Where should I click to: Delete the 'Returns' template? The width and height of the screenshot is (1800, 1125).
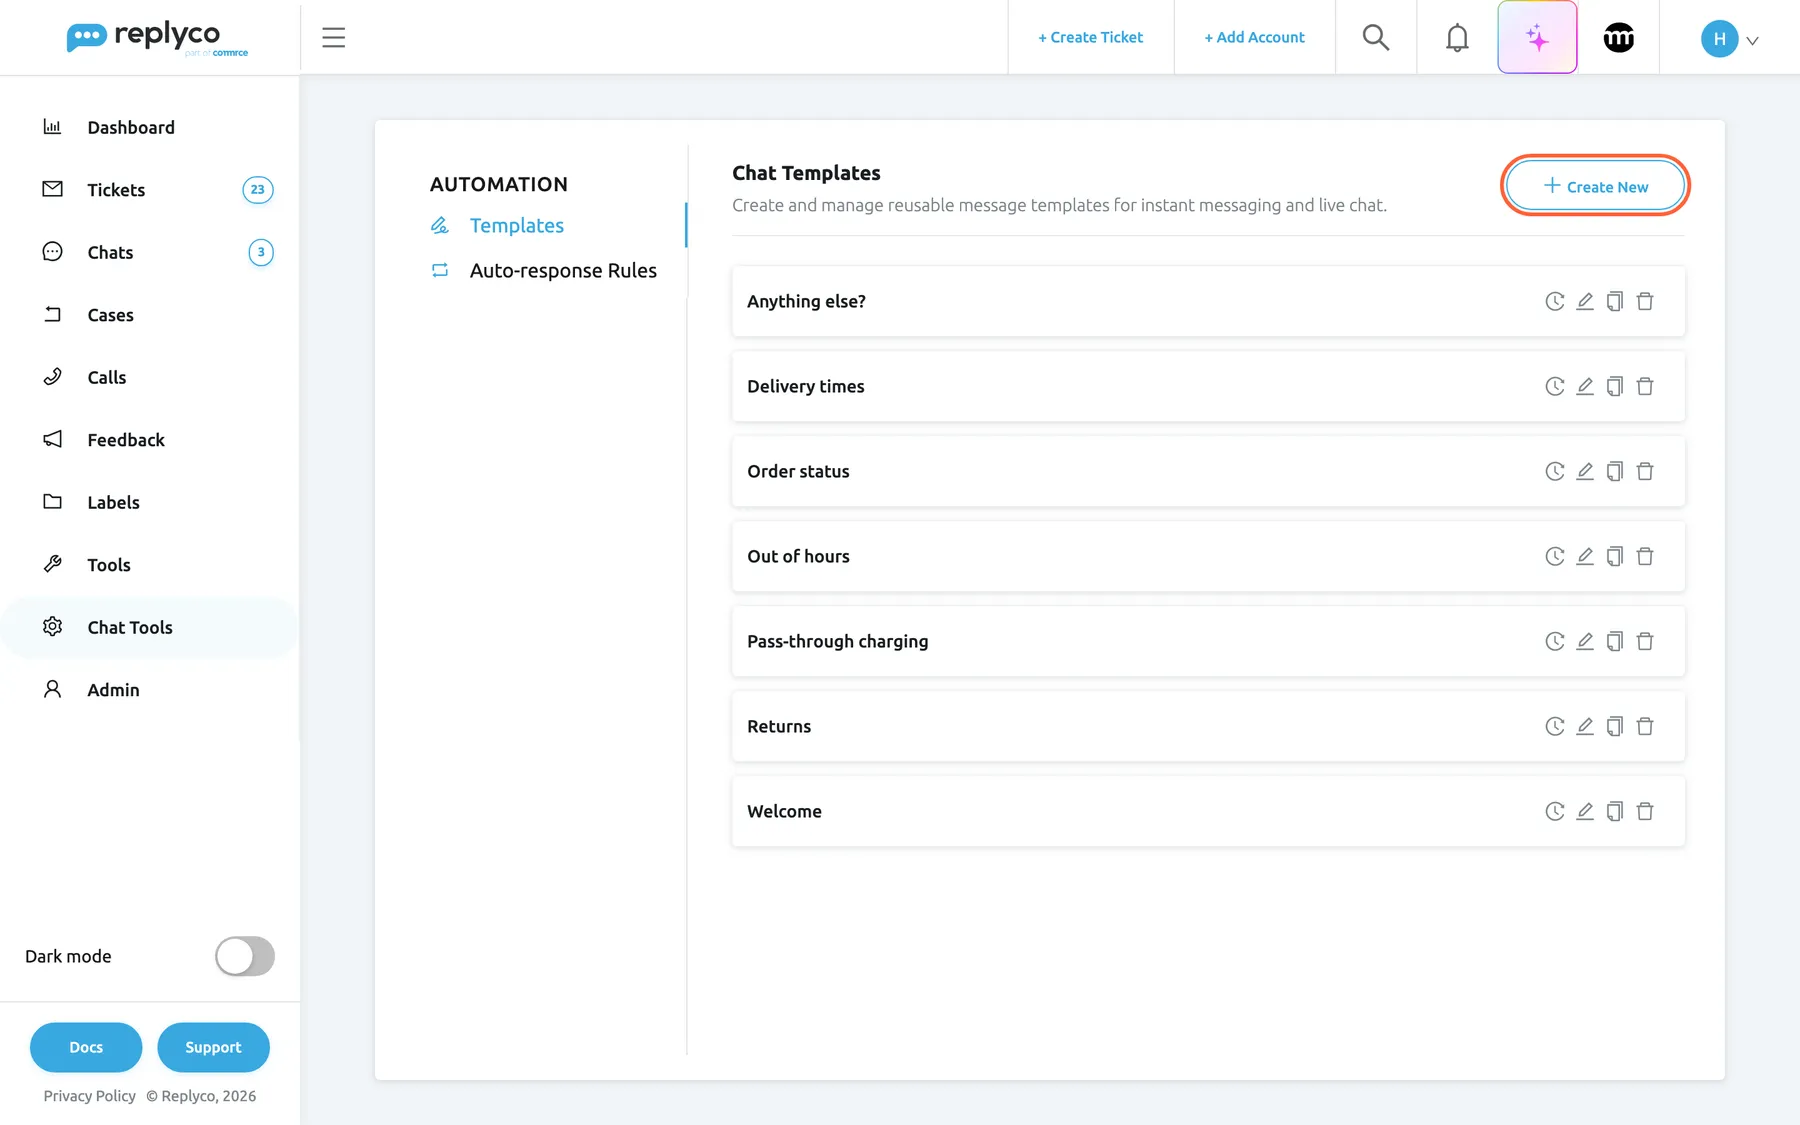[1645, 726]
